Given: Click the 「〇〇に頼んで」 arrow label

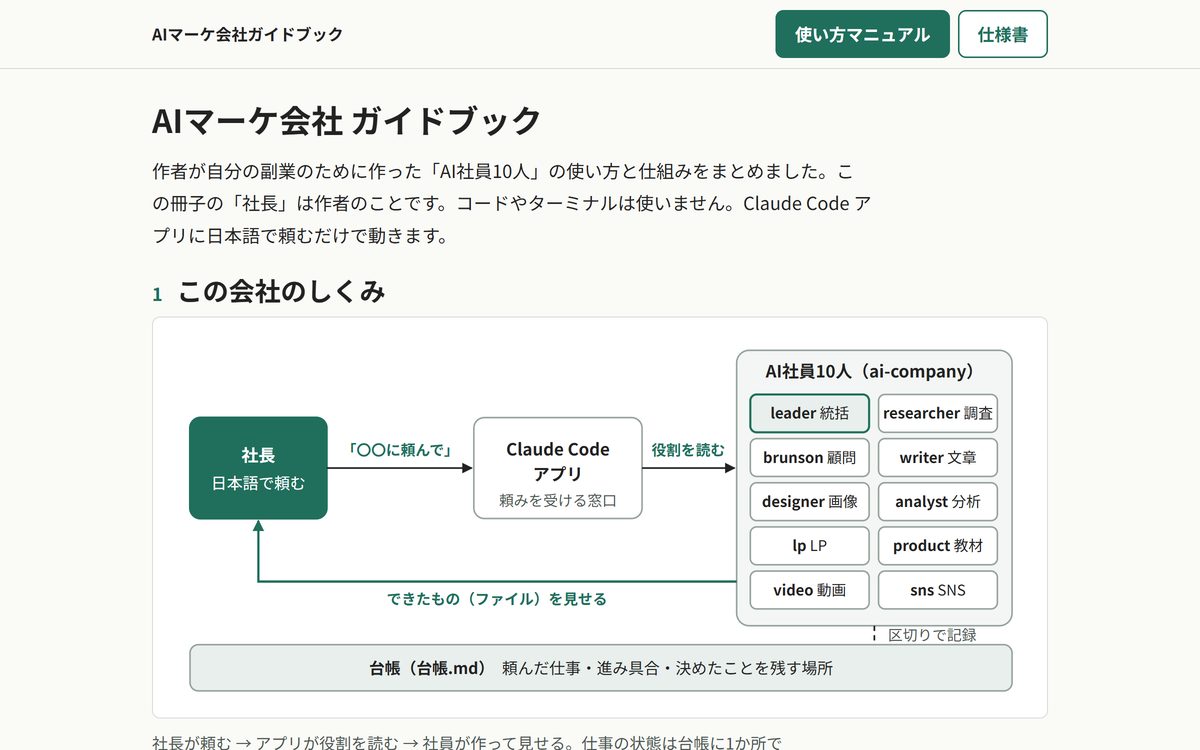Looking at the screenshot, I should pos(400,450).
